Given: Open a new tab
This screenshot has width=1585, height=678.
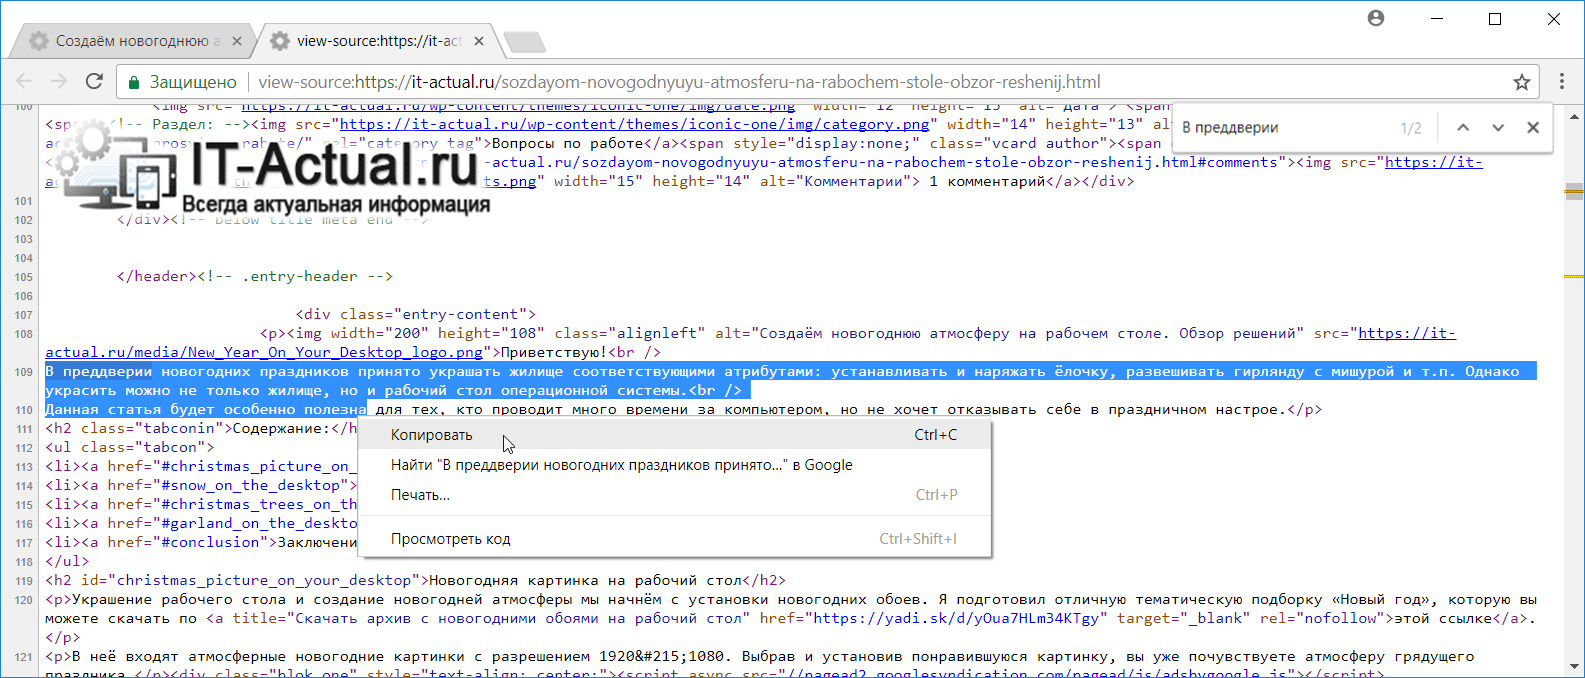Looking at the screenshot, I should point(524,41).
